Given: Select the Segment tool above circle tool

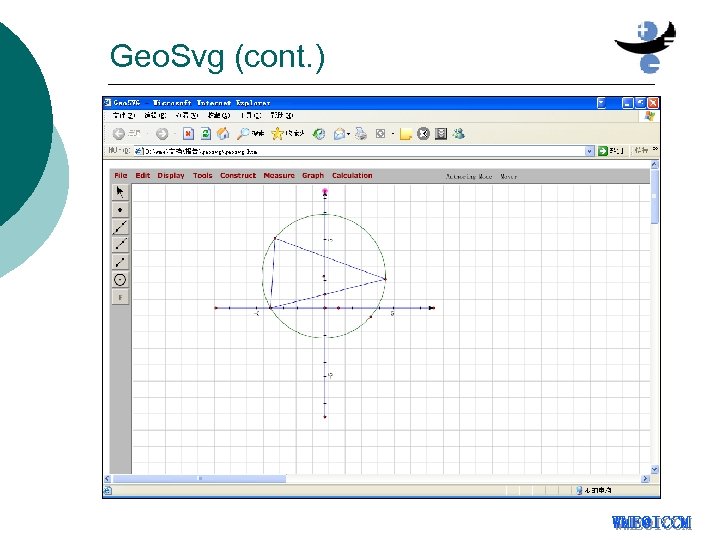Looking at the screenshot, I should tap(120, 262).
